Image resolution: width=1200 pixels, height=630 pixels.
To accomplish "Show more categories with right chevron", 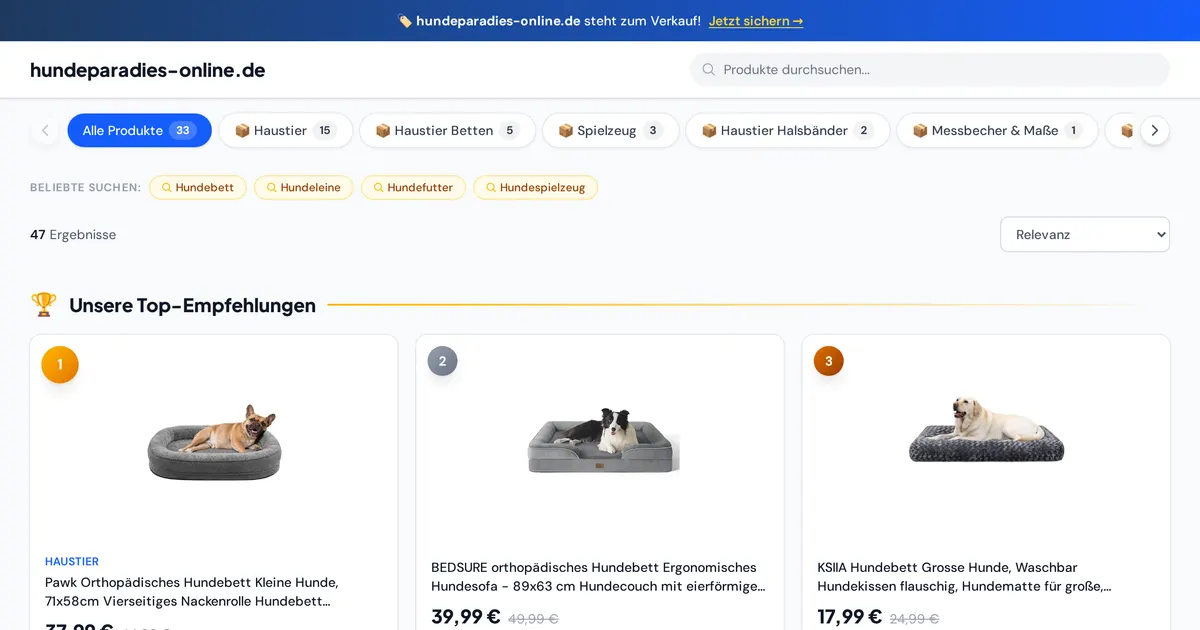I will click(1155, 130).
